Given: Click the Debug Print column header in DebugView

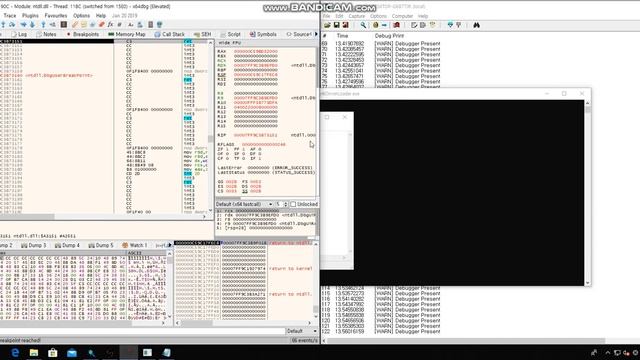Looking at the screenshot, I should click(x=389, y=36).
